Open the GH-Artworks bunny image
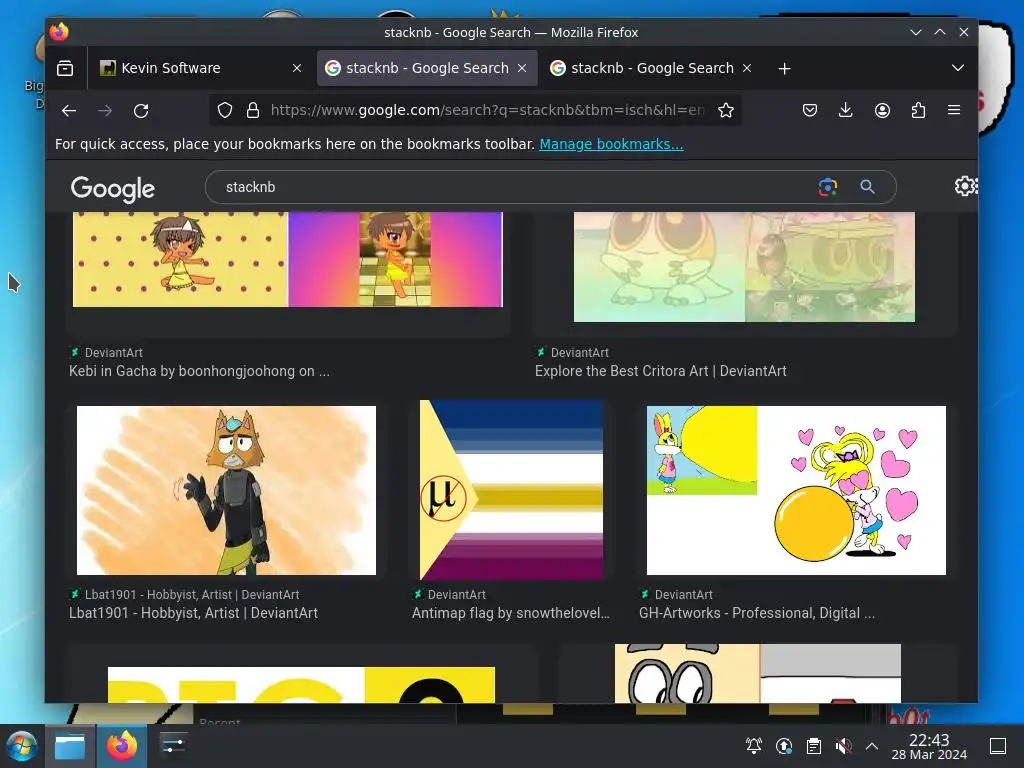1024x768 pixels. (796, 490)
